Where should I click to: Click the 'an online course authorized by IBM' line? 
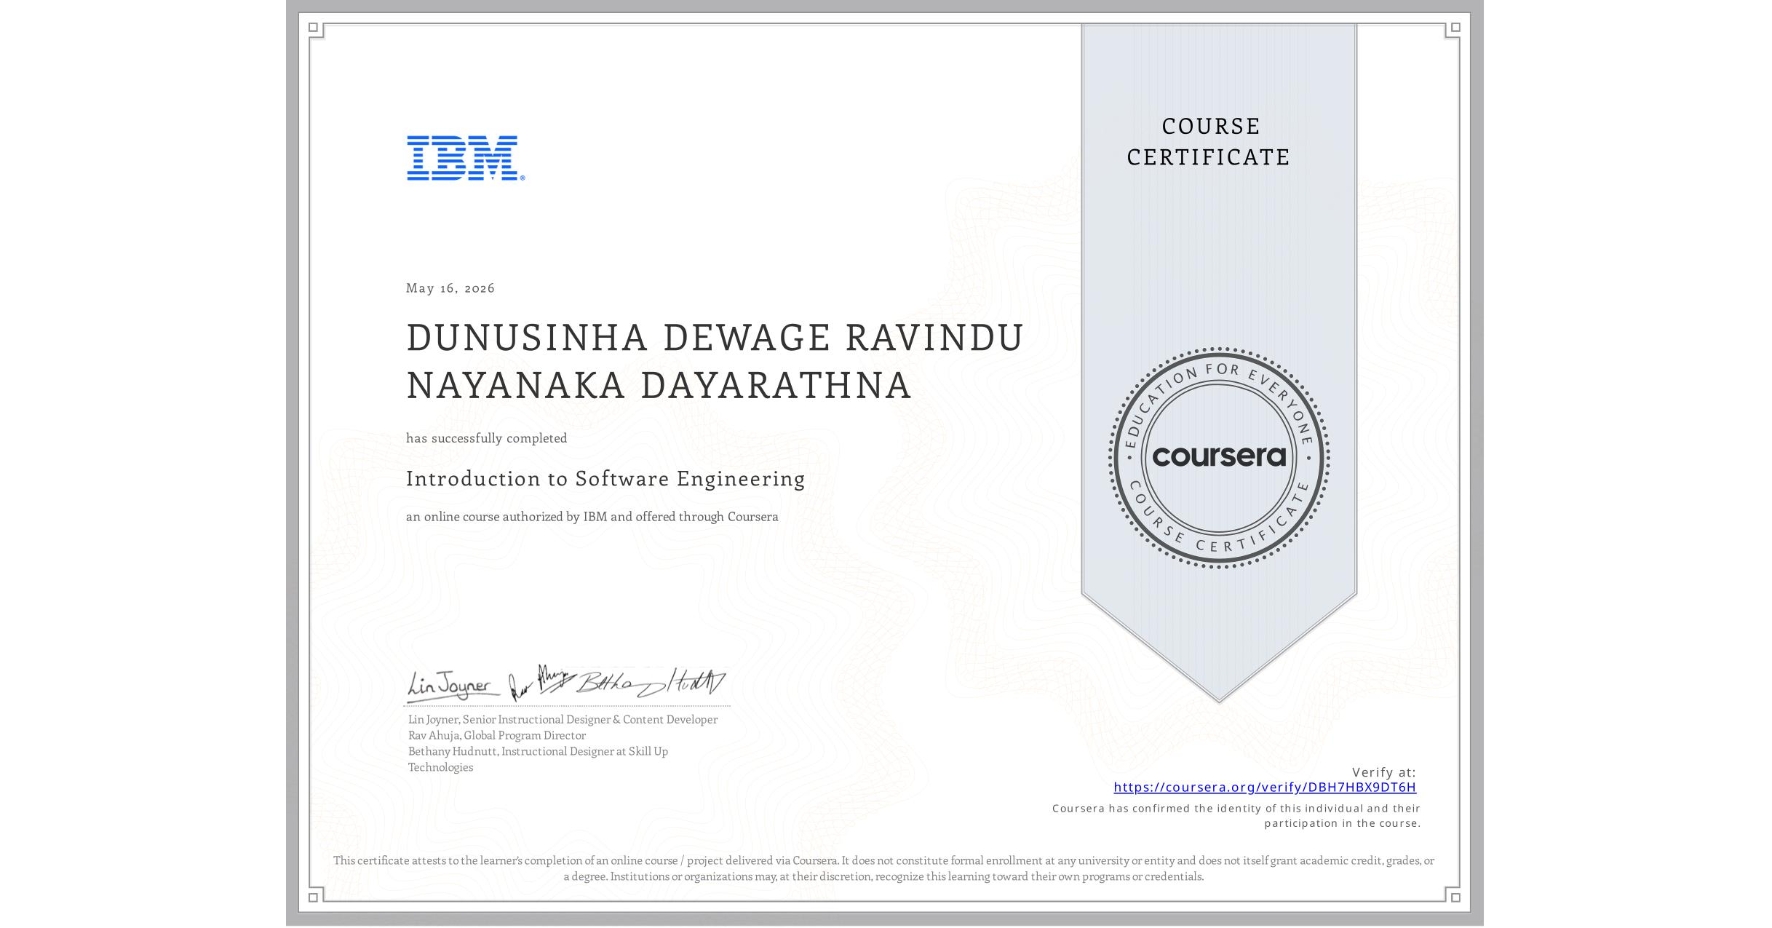tap(592, 517)
